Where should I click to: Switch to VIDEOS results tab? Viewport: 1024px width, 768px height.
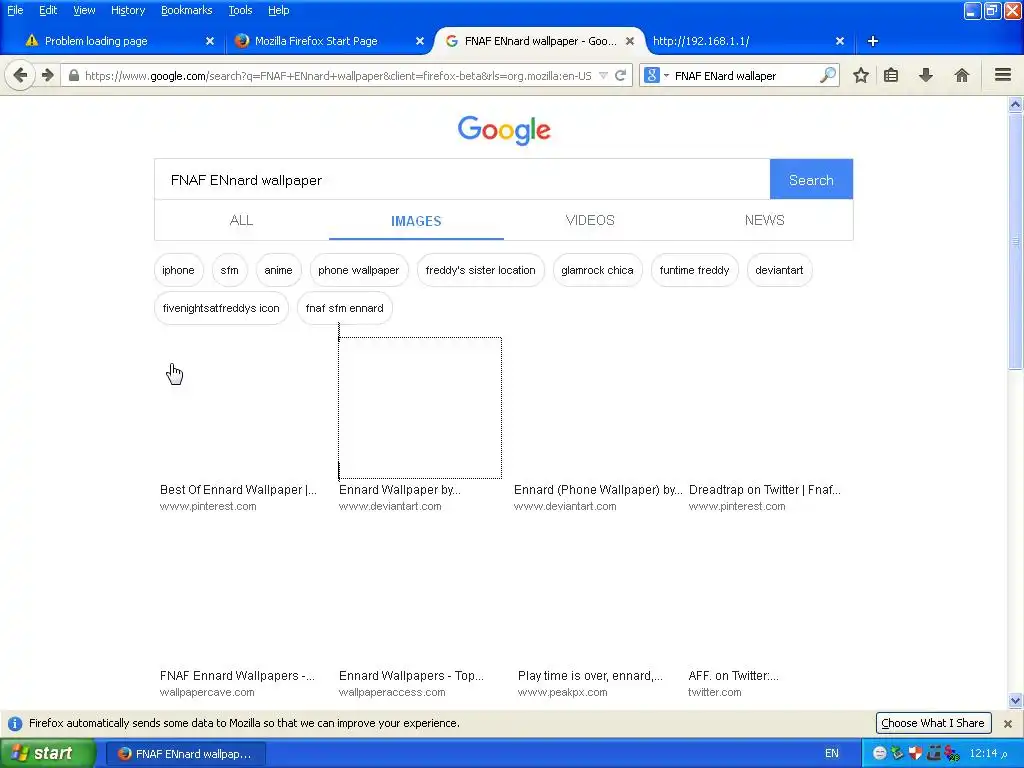pos(590,220)
